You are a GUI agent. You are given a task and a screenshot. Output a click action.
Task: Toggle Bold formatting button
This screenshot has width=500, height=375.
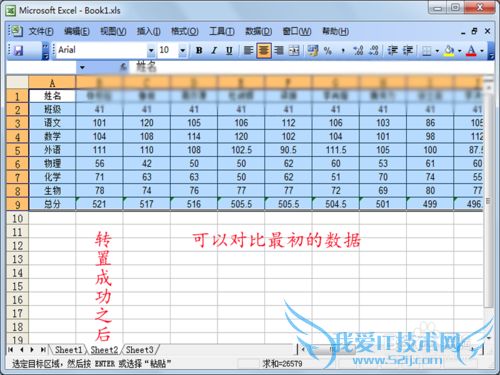pos(199,51)
